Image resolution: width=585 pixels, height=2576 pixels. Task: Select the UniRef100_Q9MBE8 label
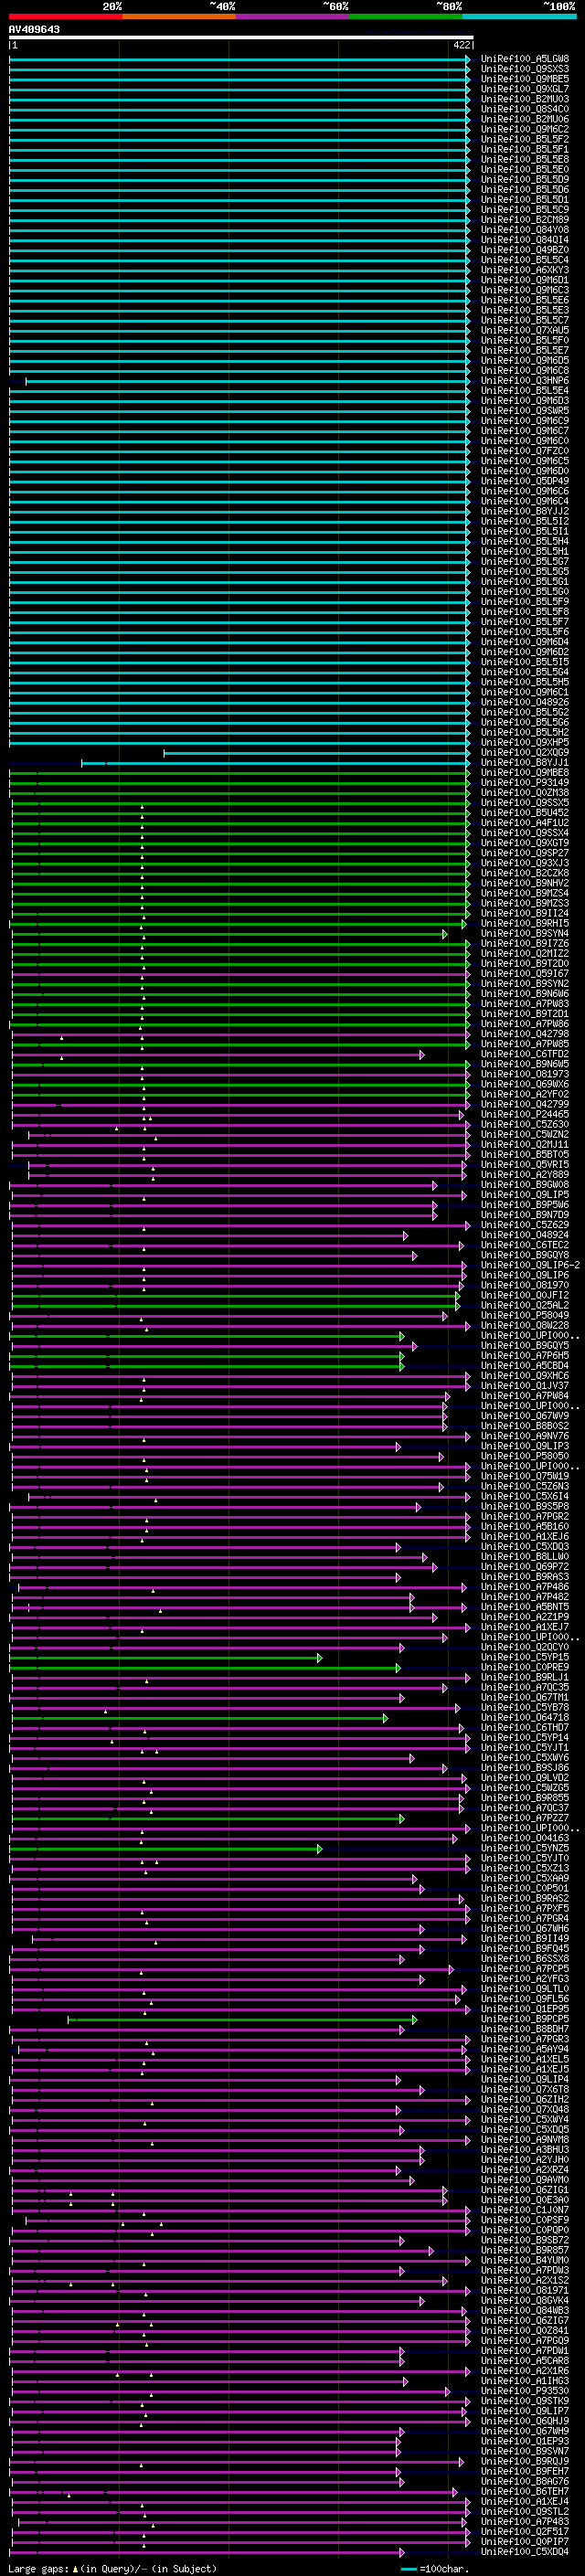click(x=525, y=772)
